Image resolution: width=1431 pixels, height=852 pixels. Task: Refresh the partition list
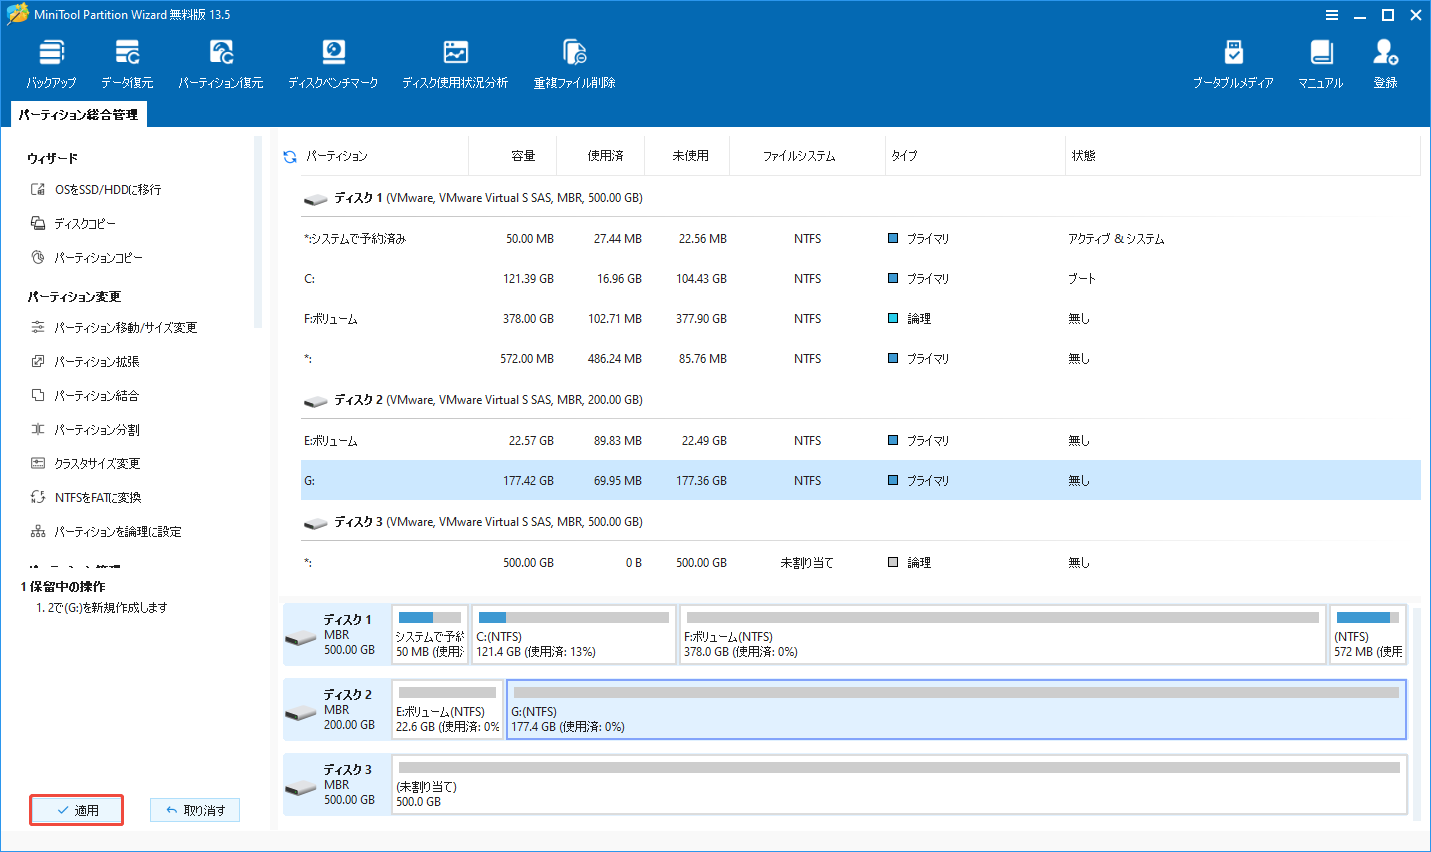tap(288, 155)
